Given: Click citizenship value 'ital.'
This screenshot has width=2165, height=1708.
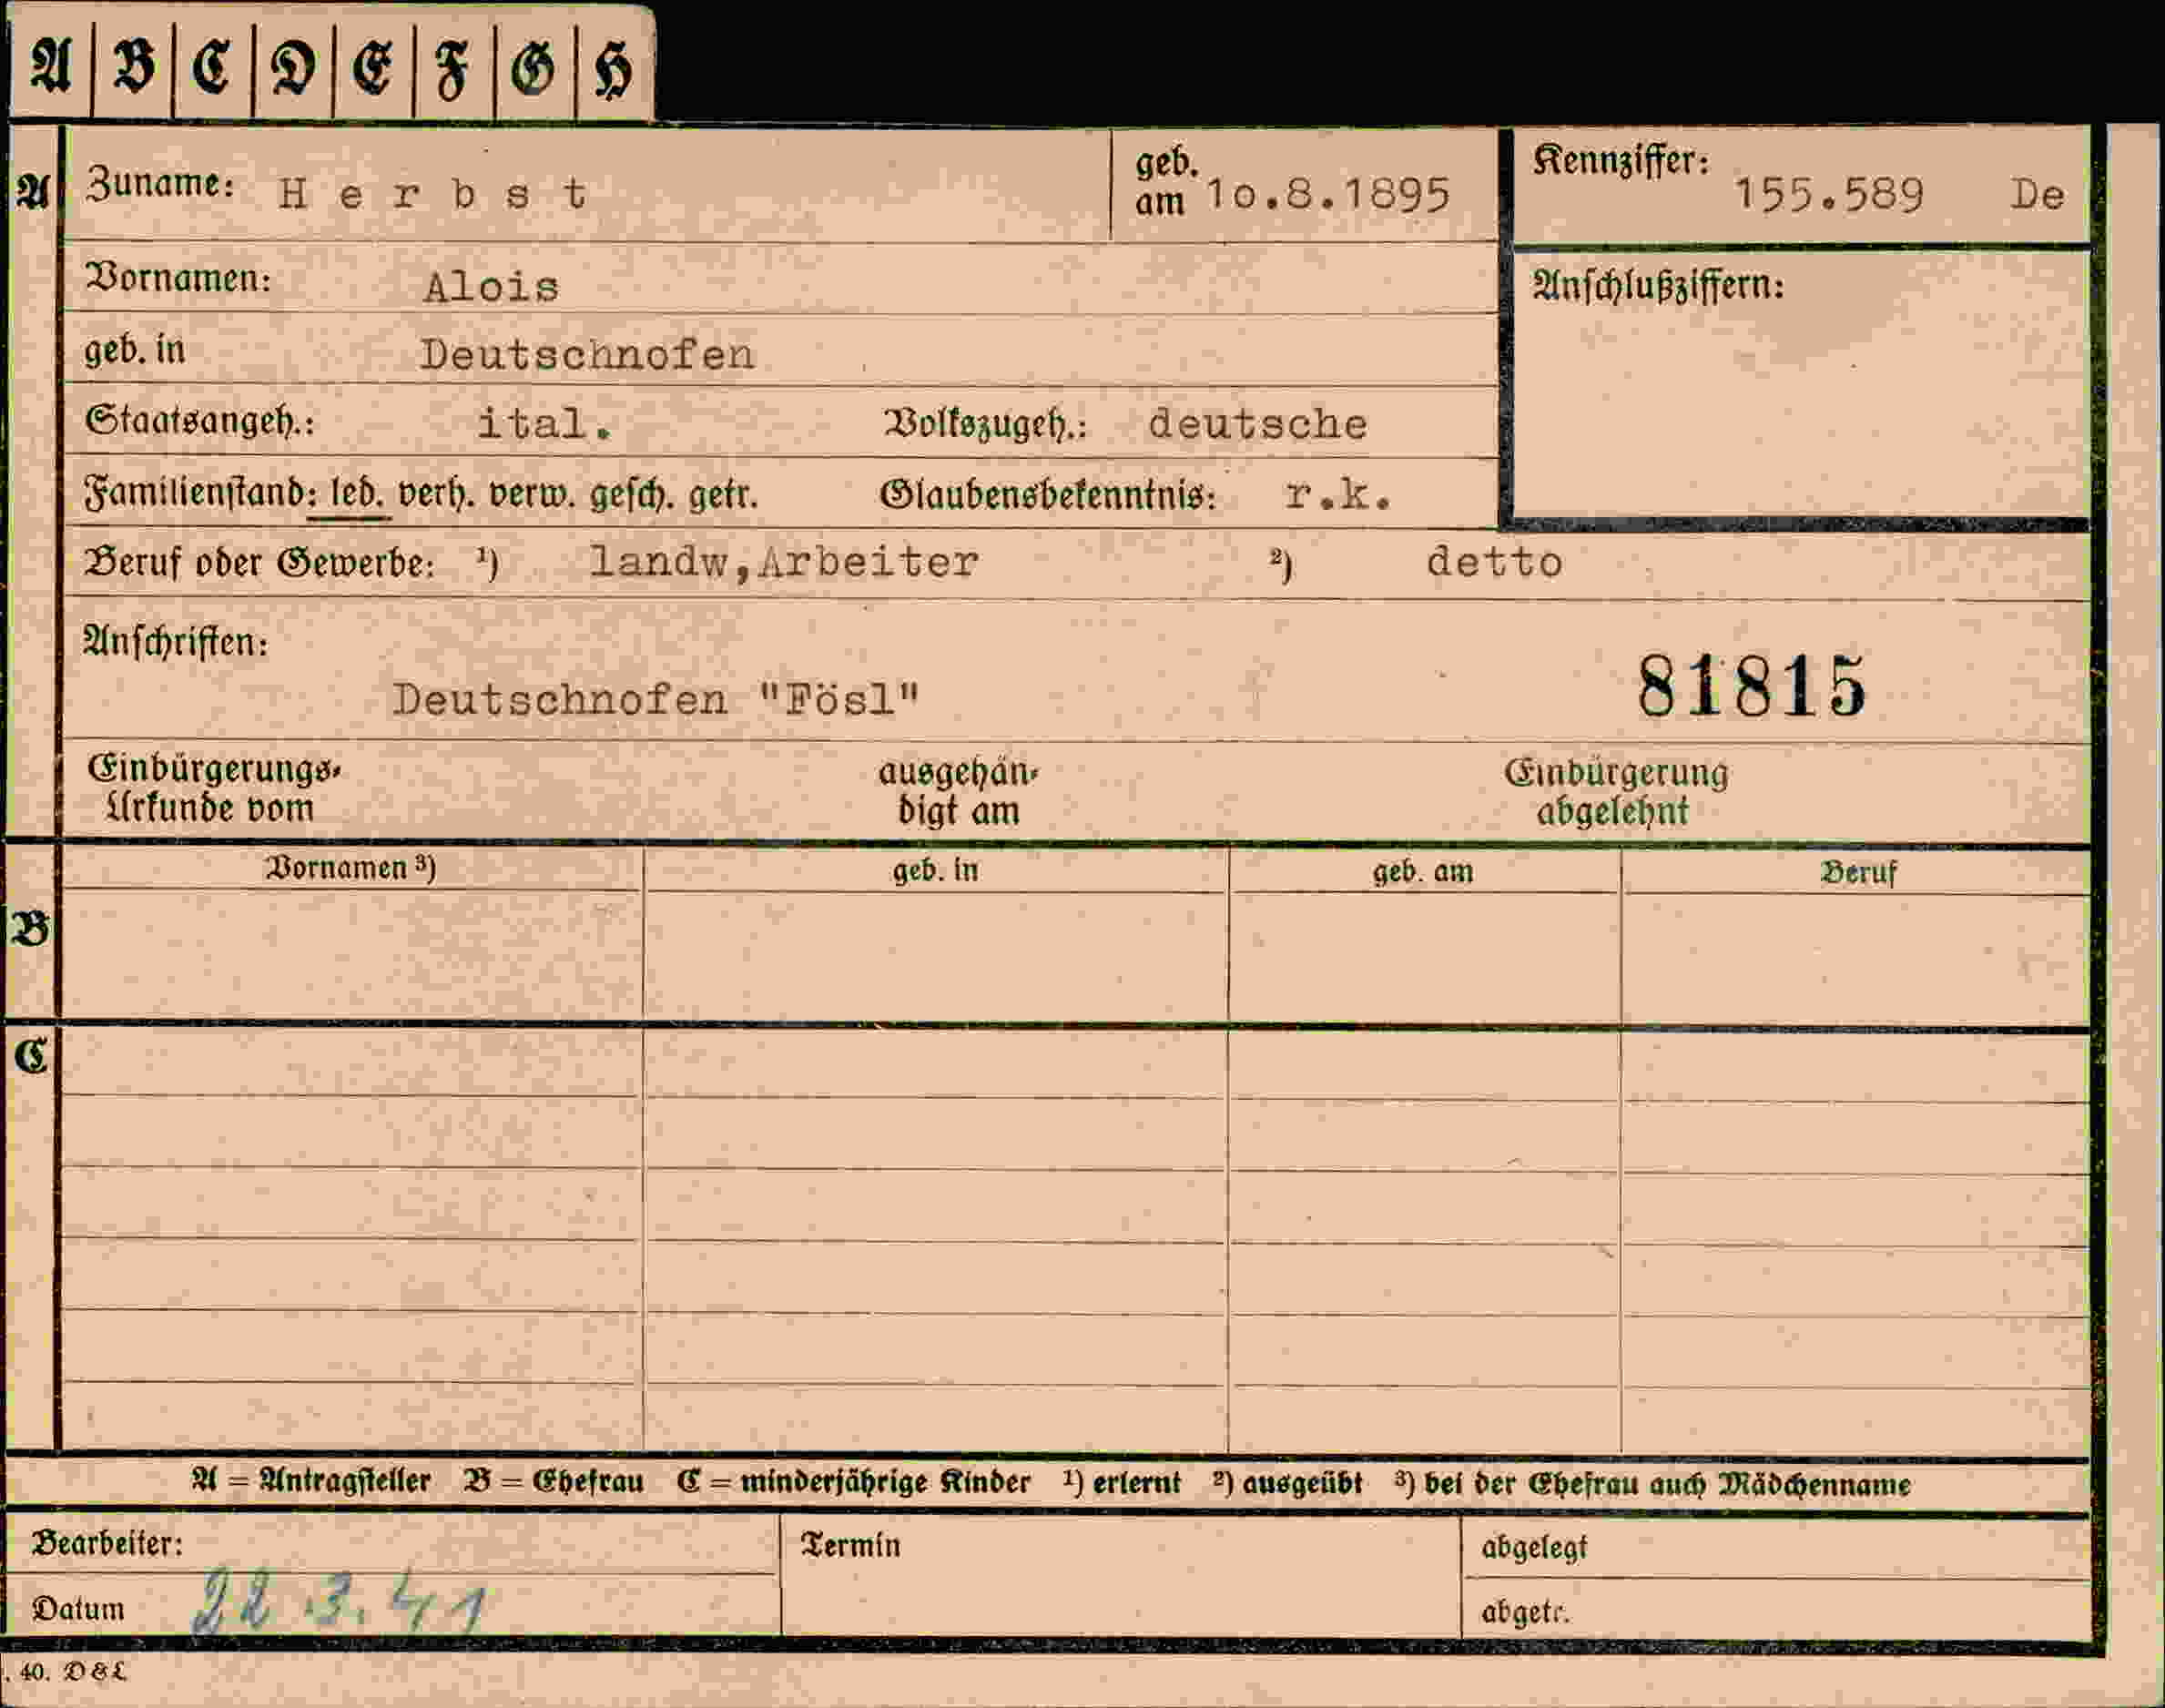Looking at the screenshot, I should 545,424.
